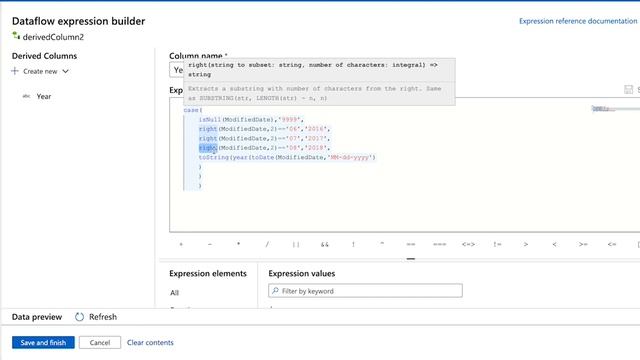The width and height of the screenshot is (640, 360).
Task: Click the Column name input field
Action: pyautogui.click(x=176, y=70)
